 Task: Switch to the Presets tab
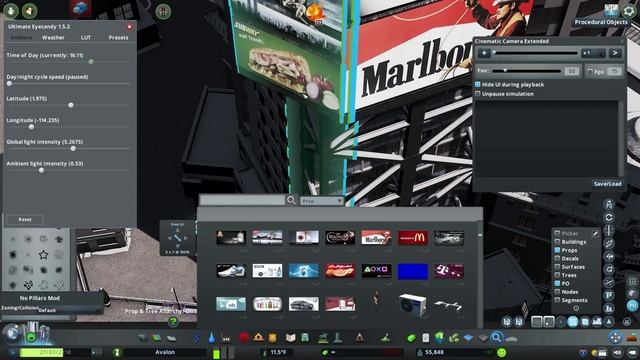(118, 38)
